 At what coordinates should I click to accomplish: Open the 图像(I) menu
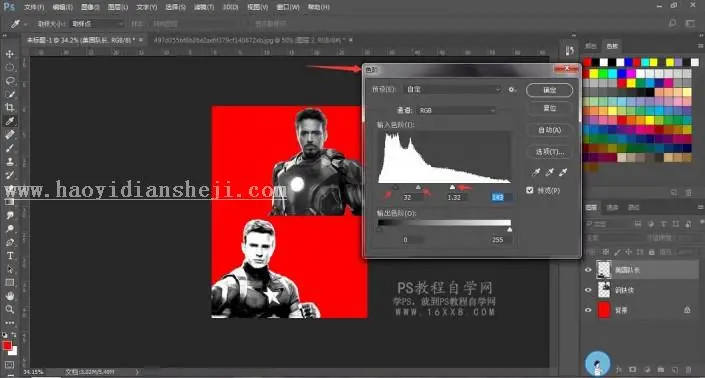(90, 7)
